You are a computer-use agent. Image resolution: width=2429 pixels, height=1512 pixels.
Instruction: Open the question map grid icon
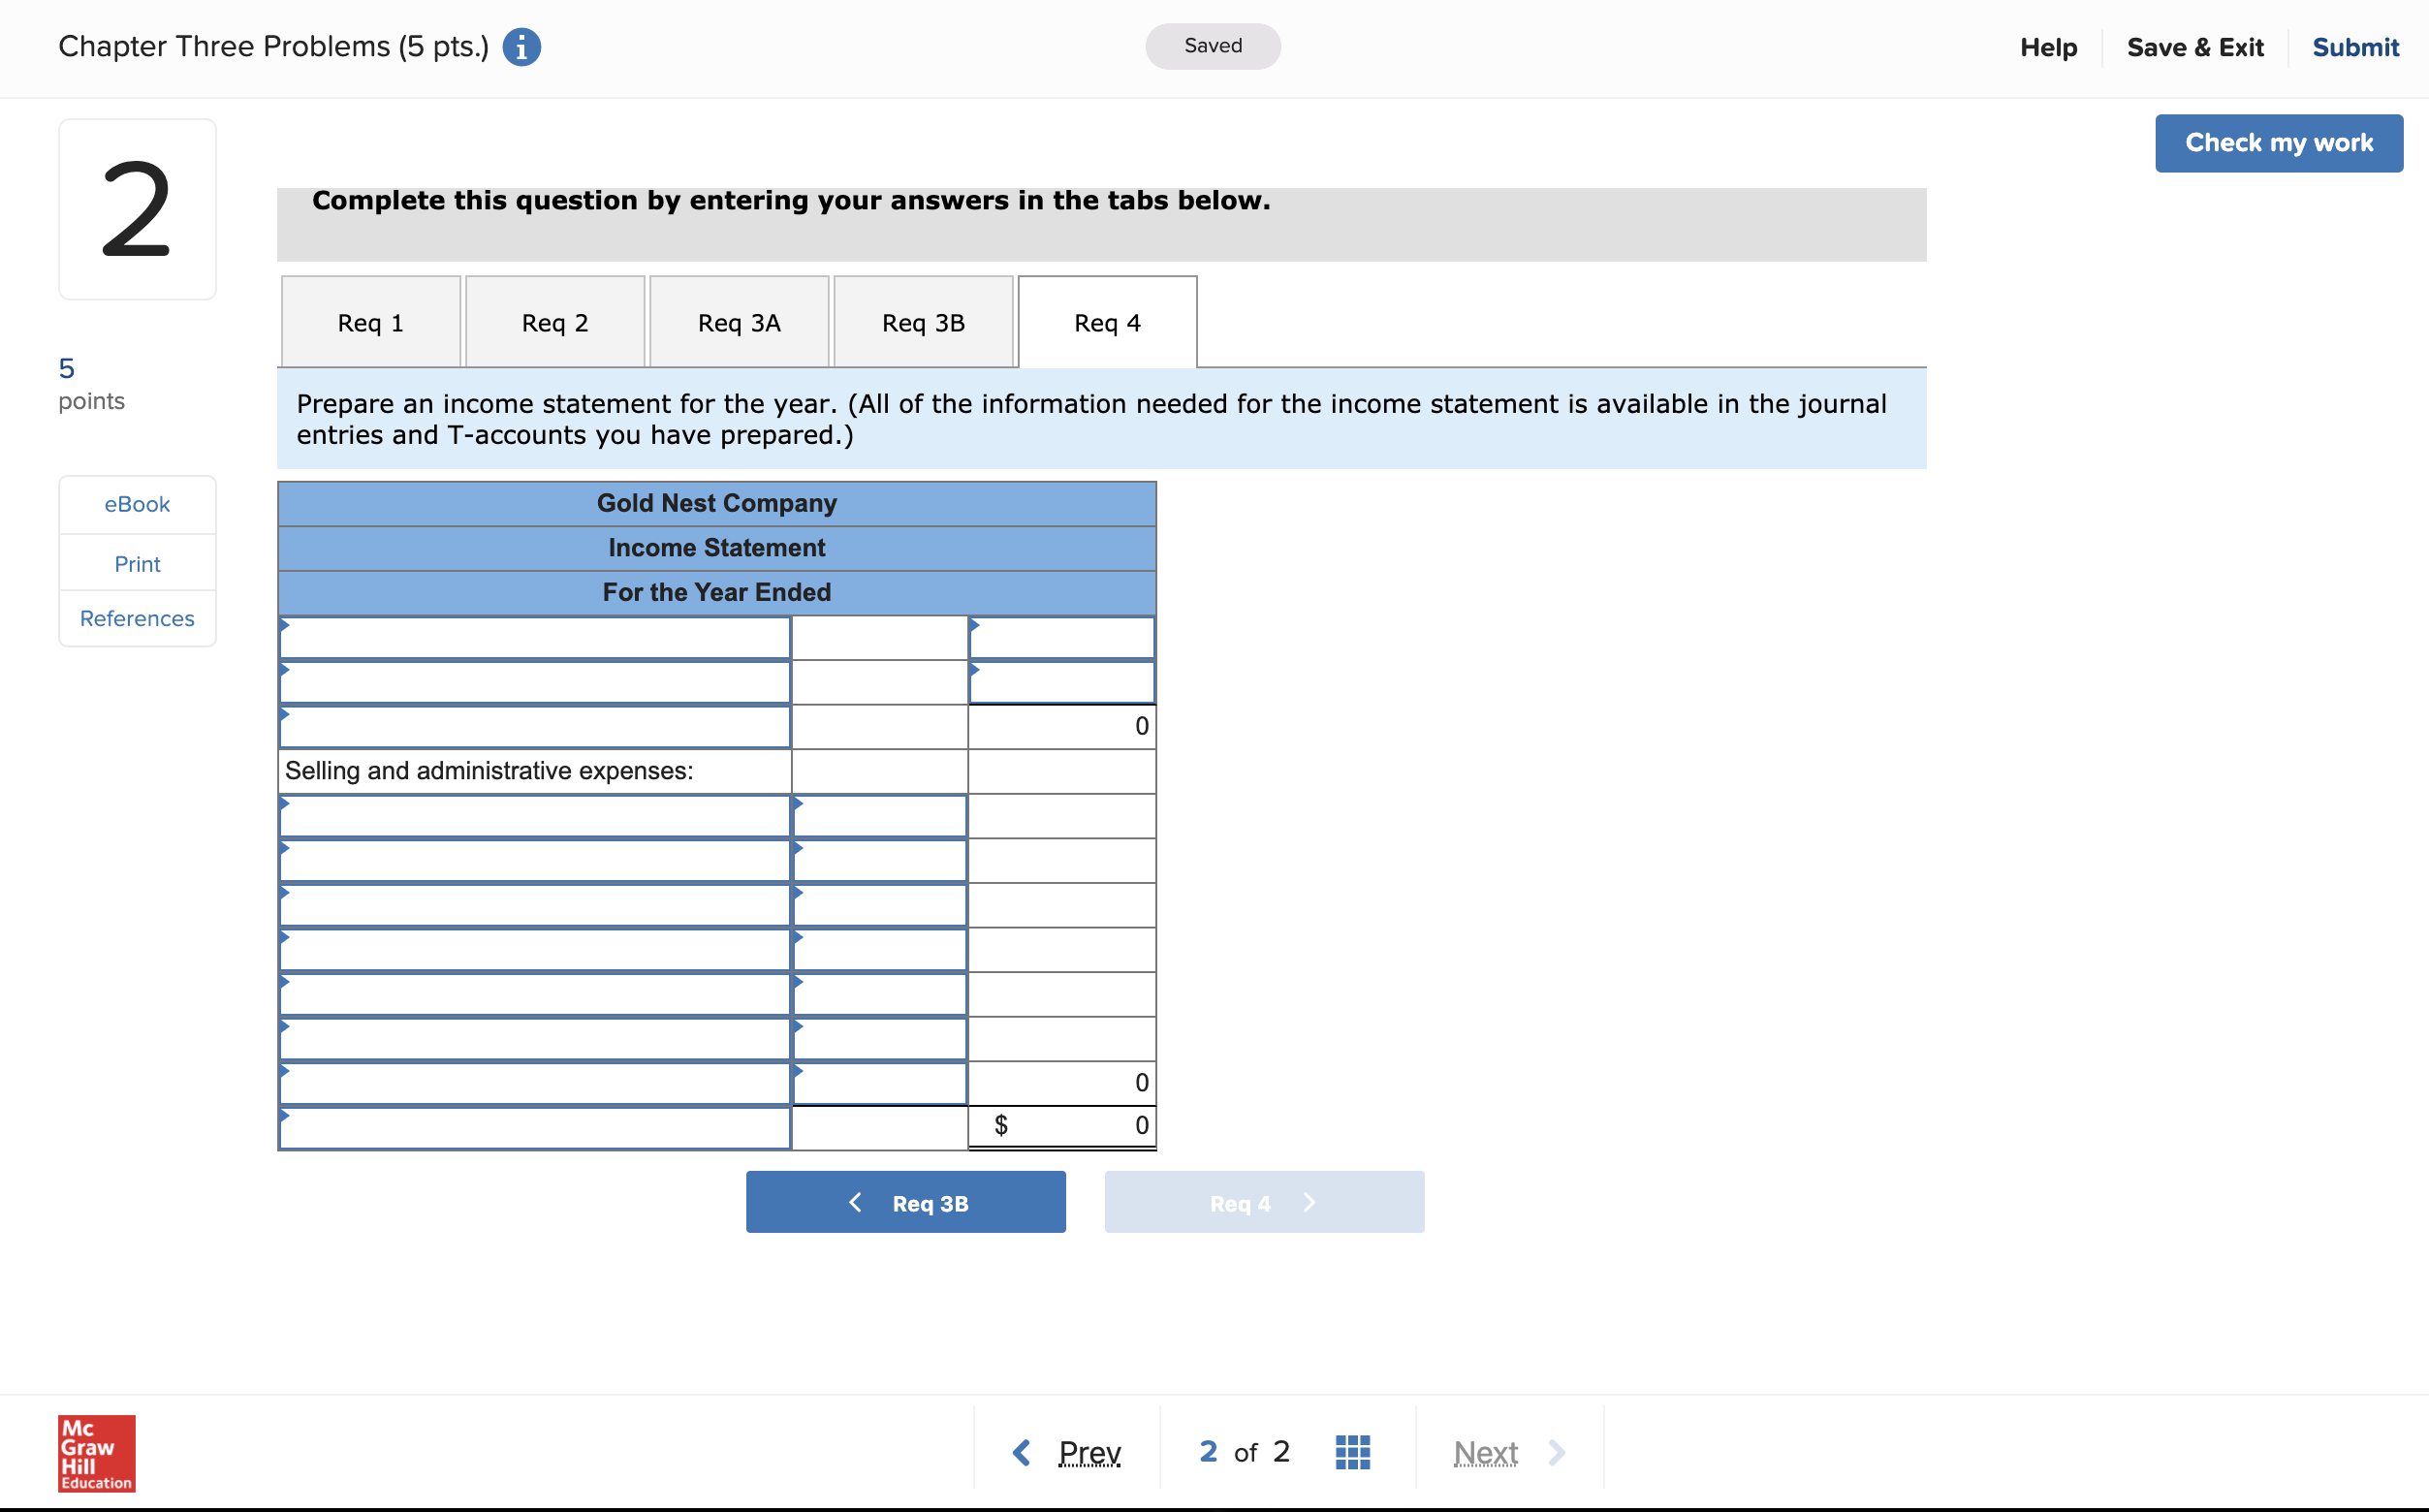click(x=1352, y=1451)
